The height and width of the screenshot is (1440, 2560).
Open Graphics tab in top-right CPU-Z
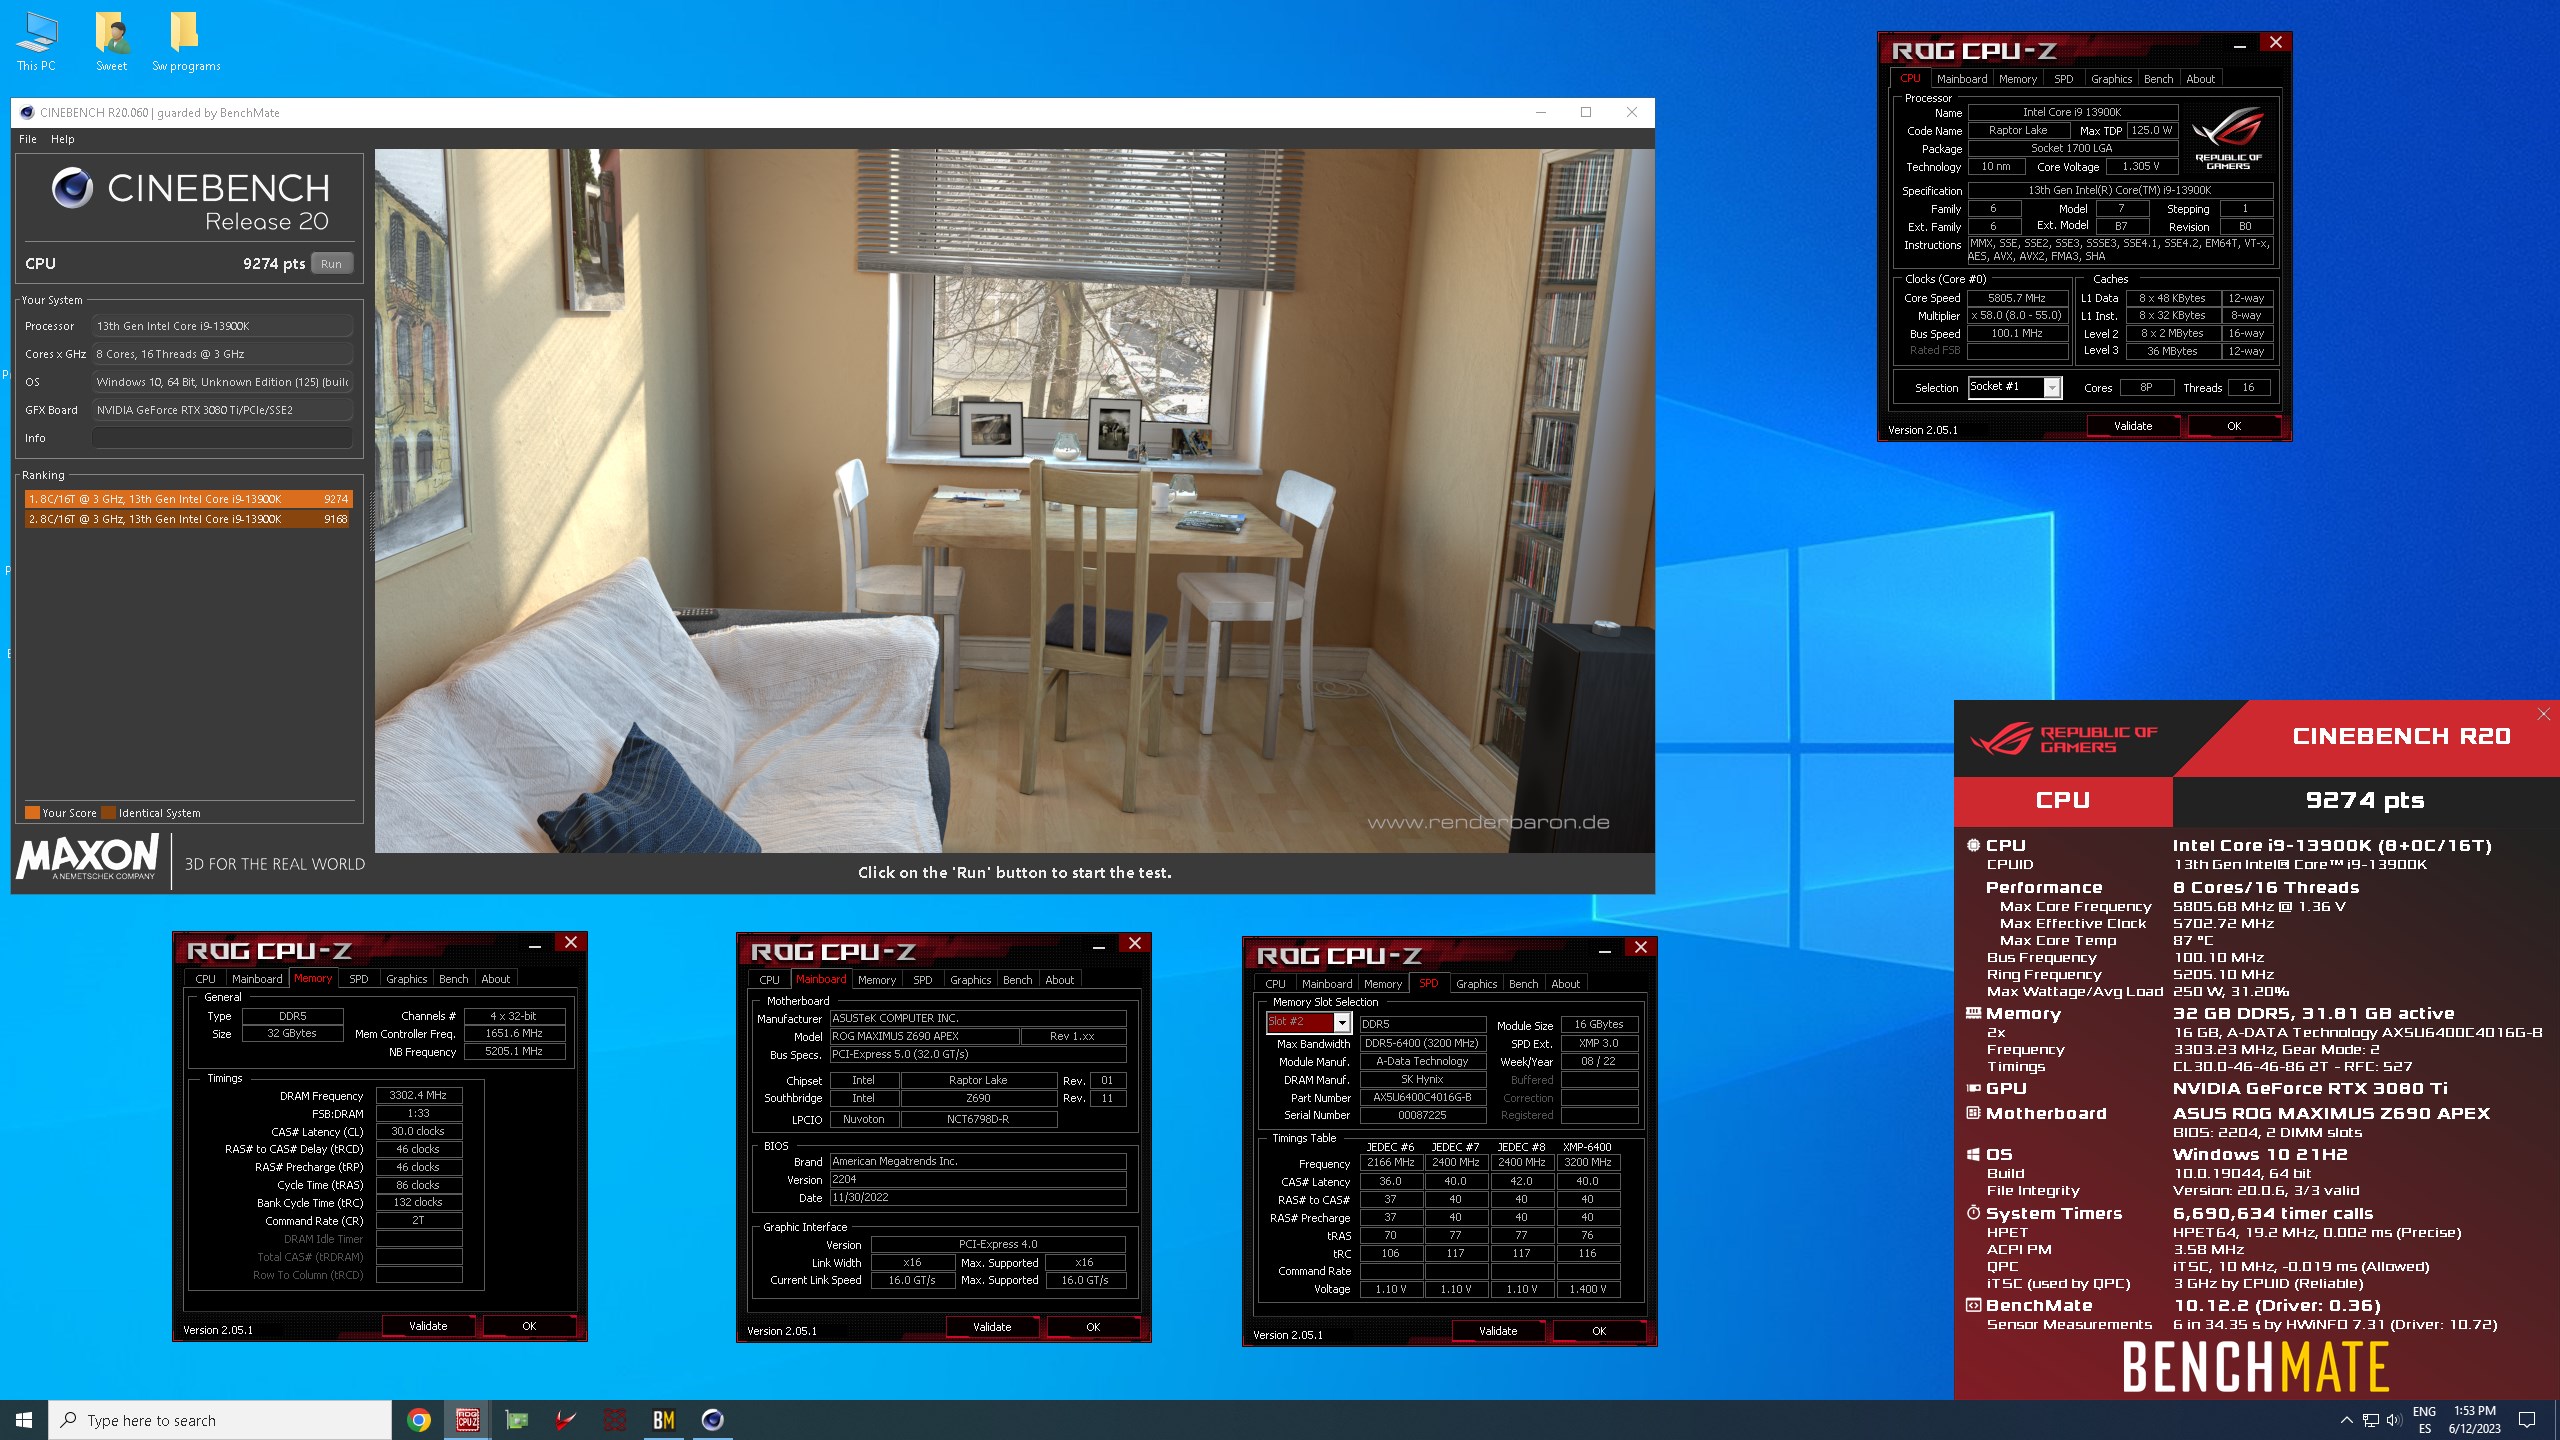(2112, 79)
